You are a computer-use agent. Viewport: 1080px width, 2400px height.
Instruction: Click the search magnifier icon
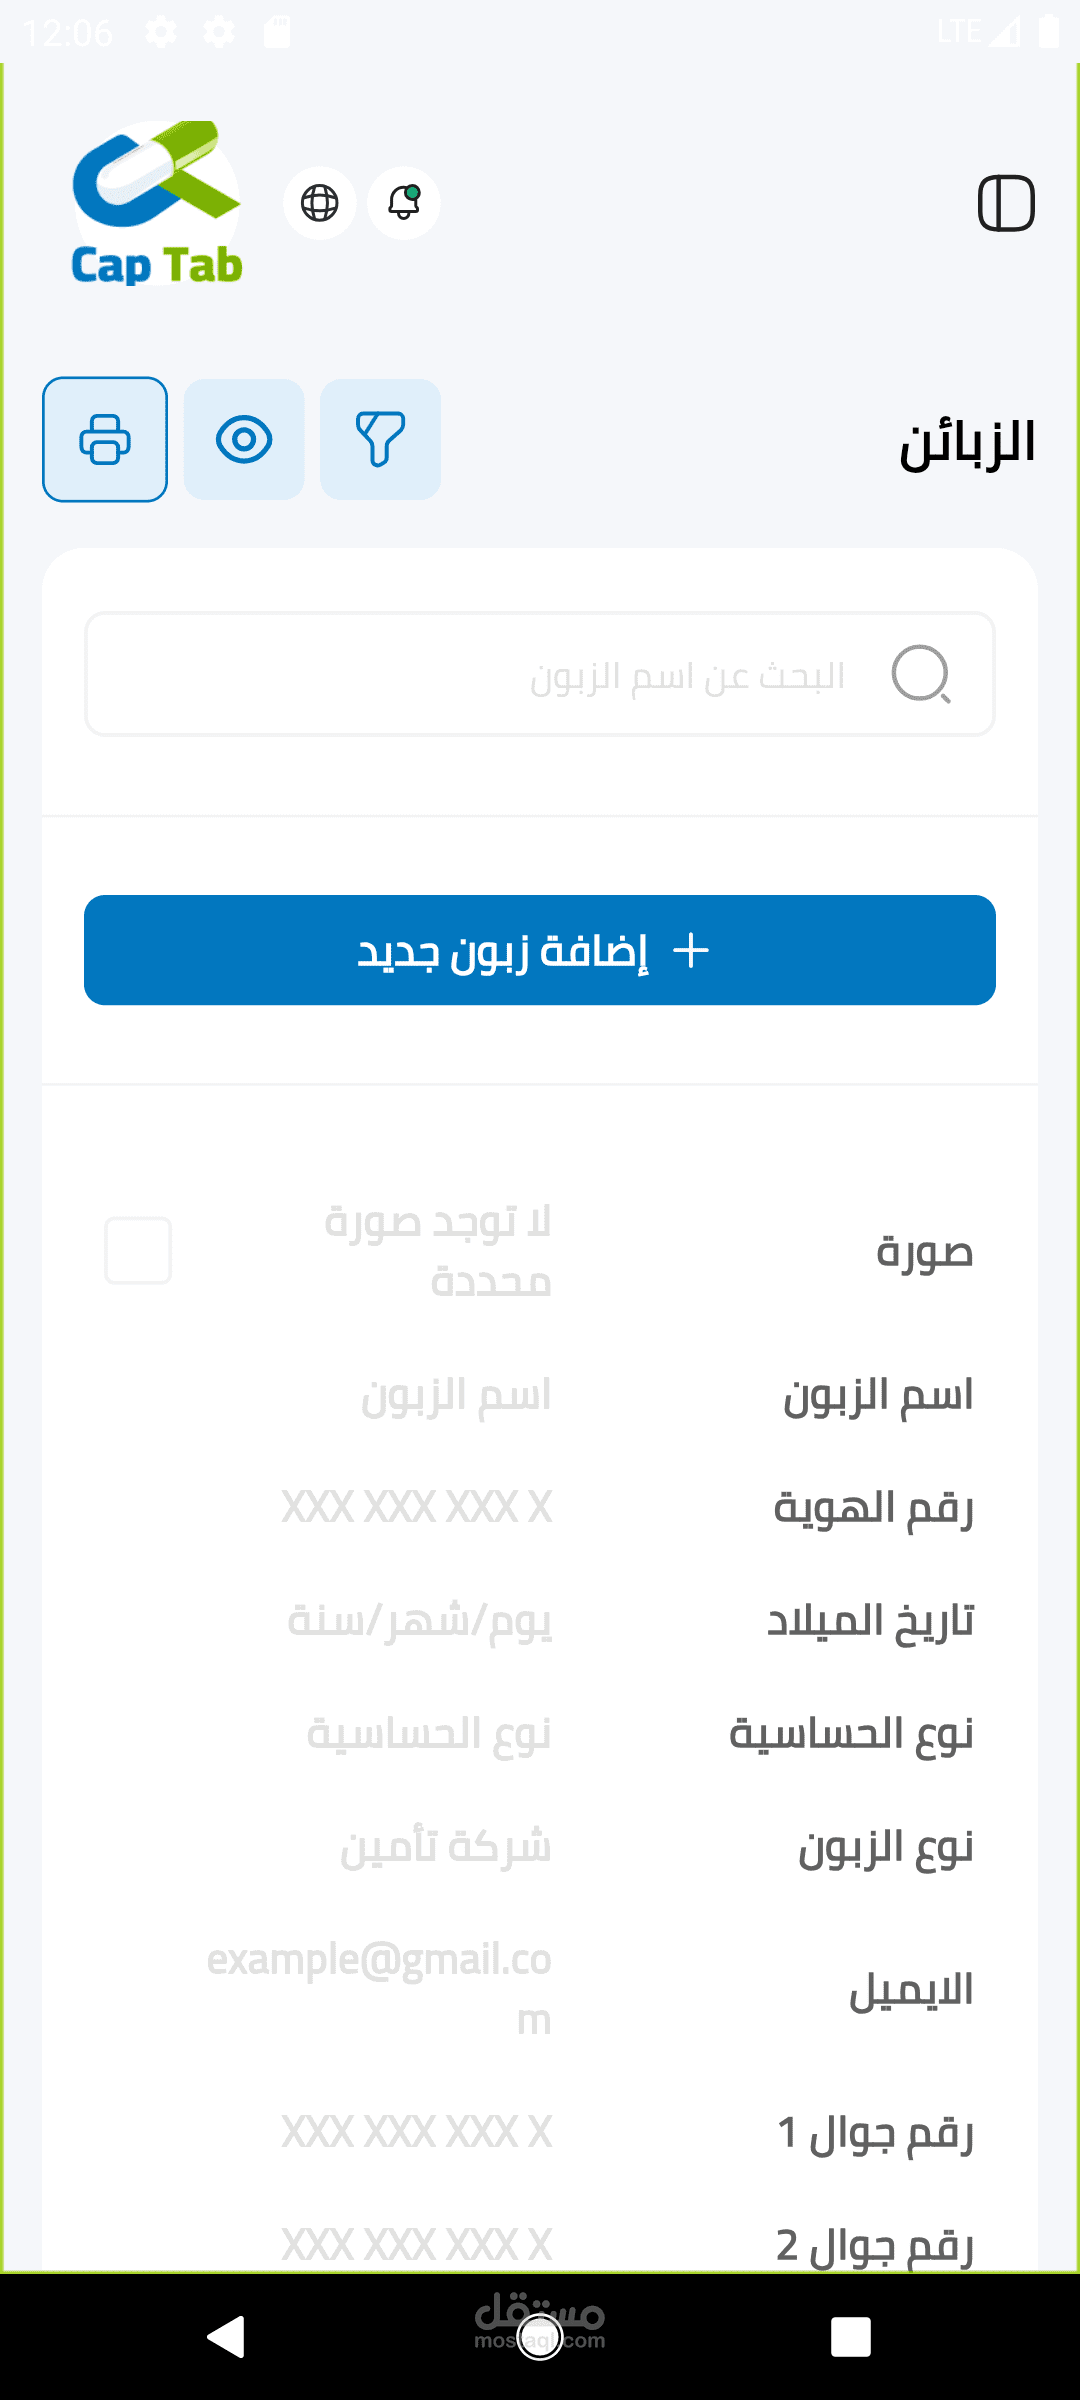coord(920,674)
